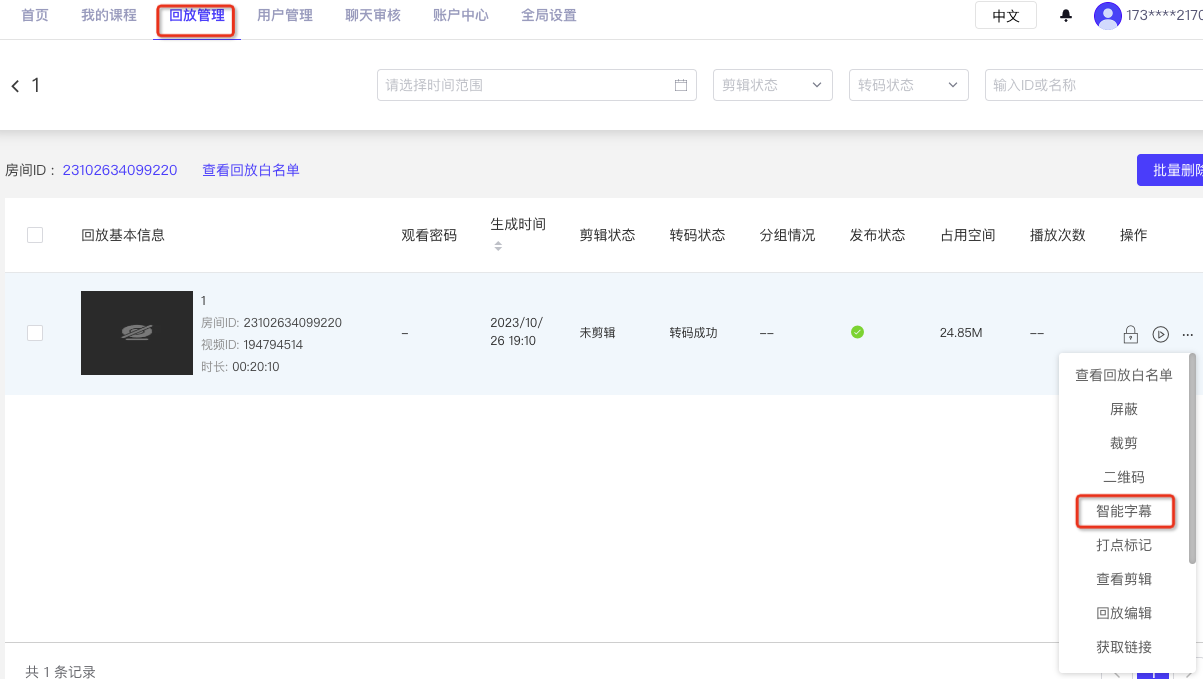Open calendar icon in time range field
Viewport: 1203px width, 679px height.
[681, 85]
